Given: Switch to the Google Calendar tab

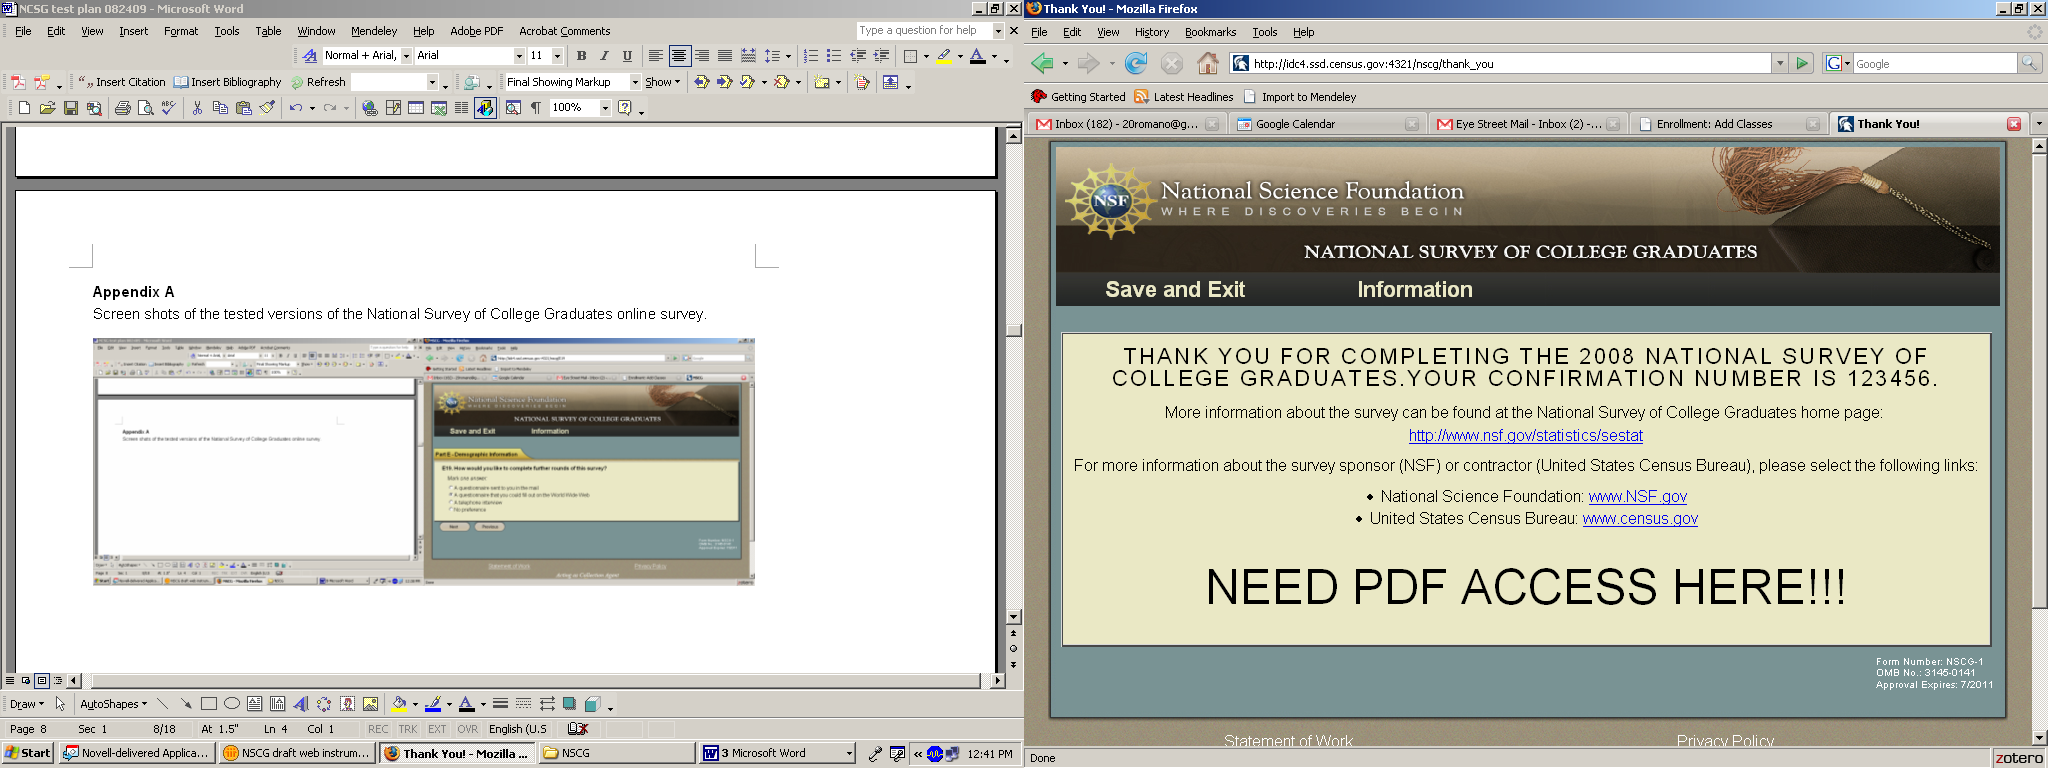Looking at the screenshot, I should pos(1295,124).
